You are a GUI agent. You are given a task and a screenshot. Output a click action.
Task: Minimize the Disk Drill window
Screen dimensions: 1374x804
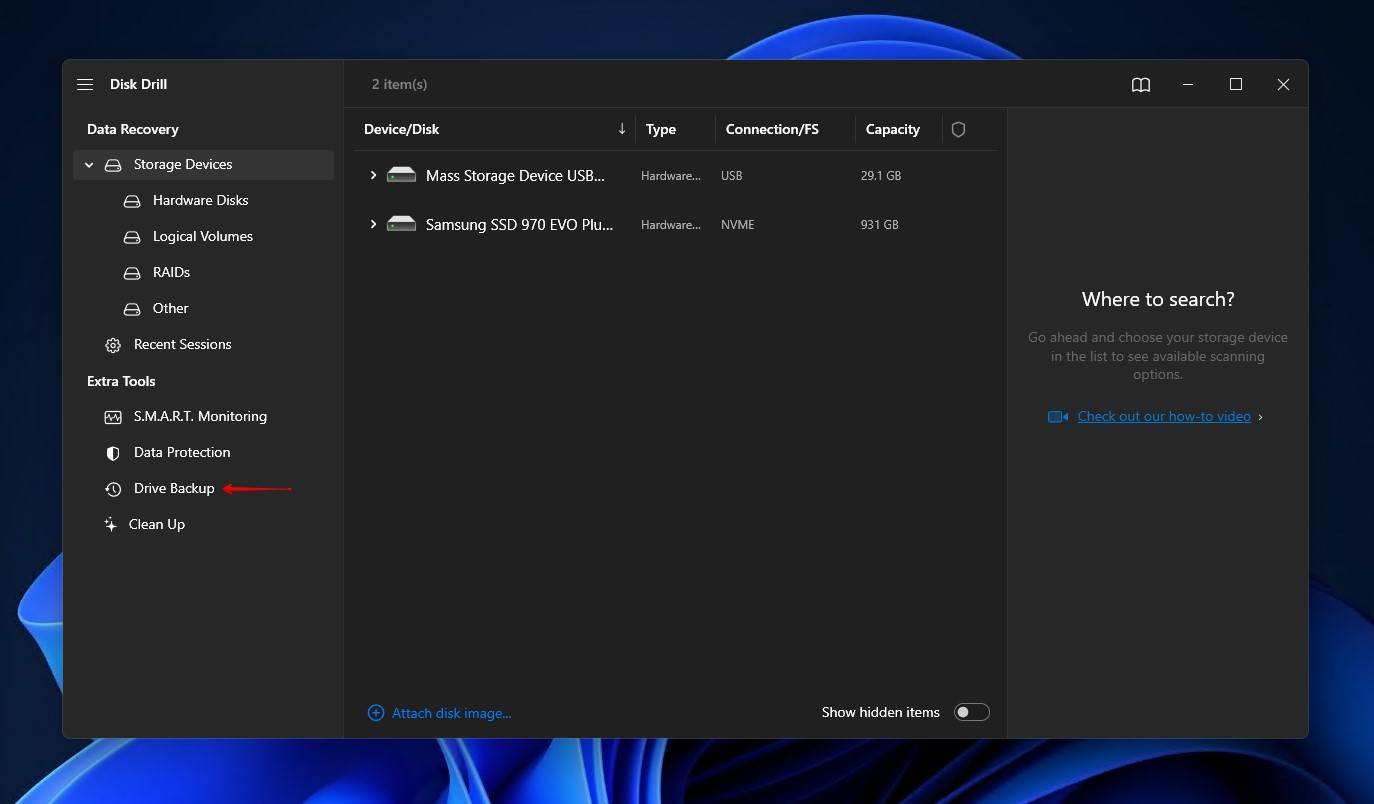[x=1188, y=85]
